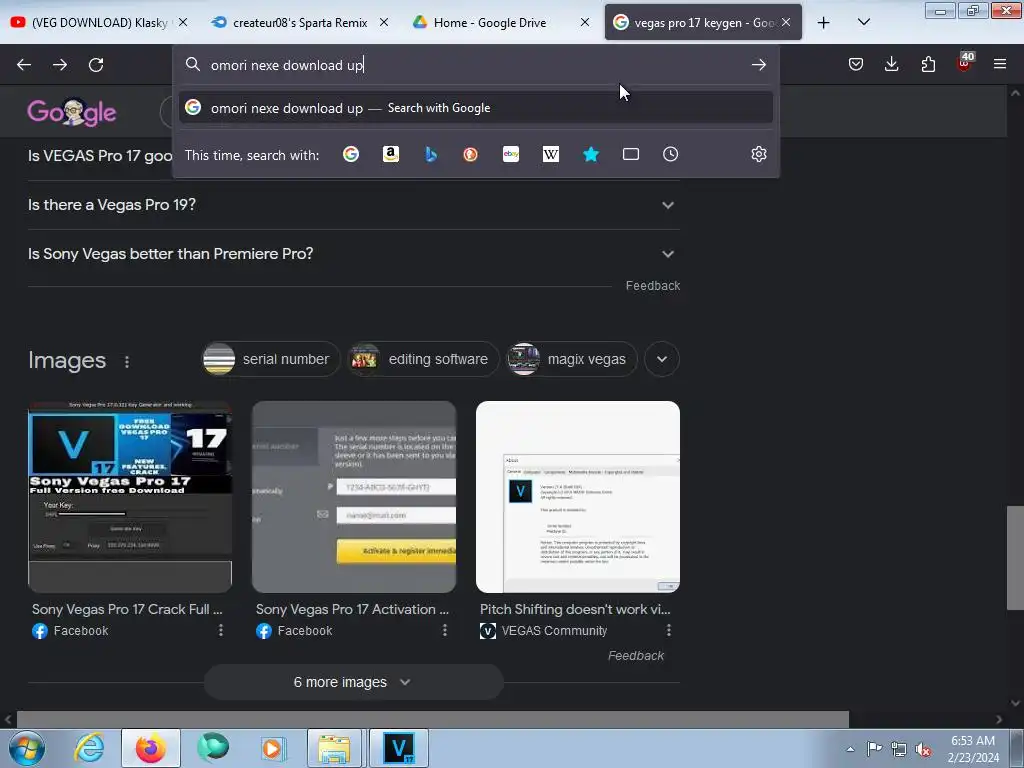
Task: Search this time with Google icon
Action: [351, 154]
